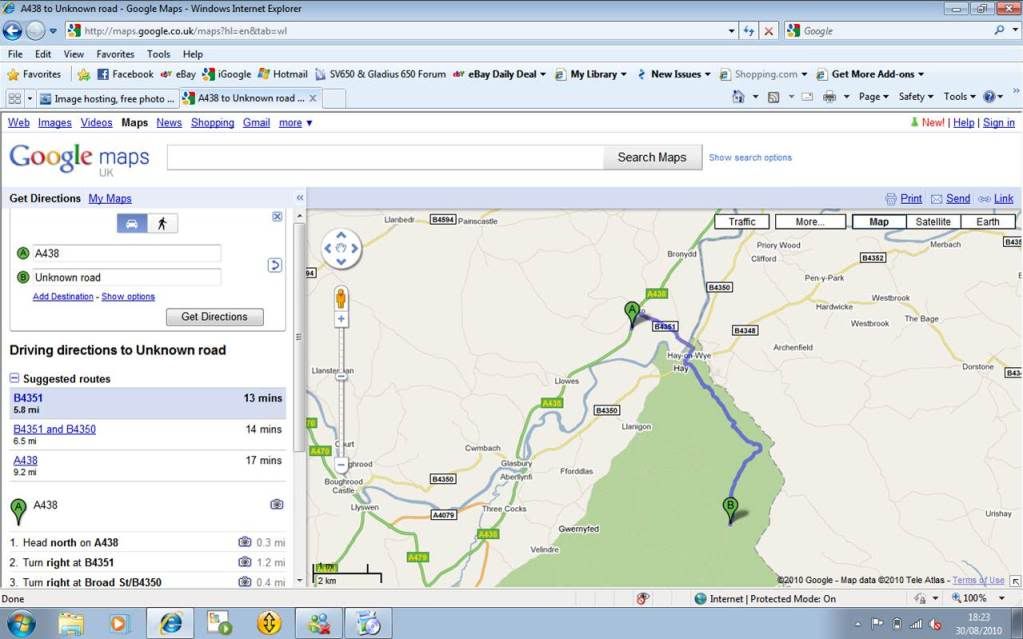Click the Read Mail envelope icon in command bar
Image resolution: width=1023 pixels, height=639 pixels.
point(807,97)
